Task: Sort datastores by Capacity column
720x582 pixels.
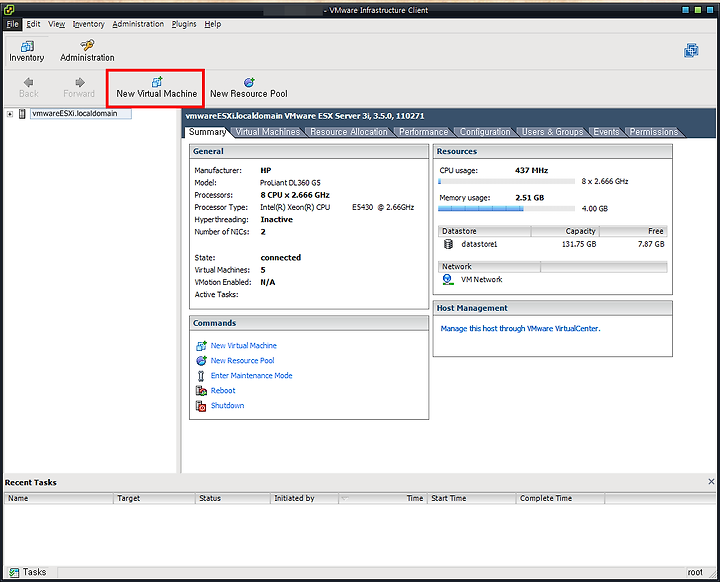Action: tap(565, 231)
